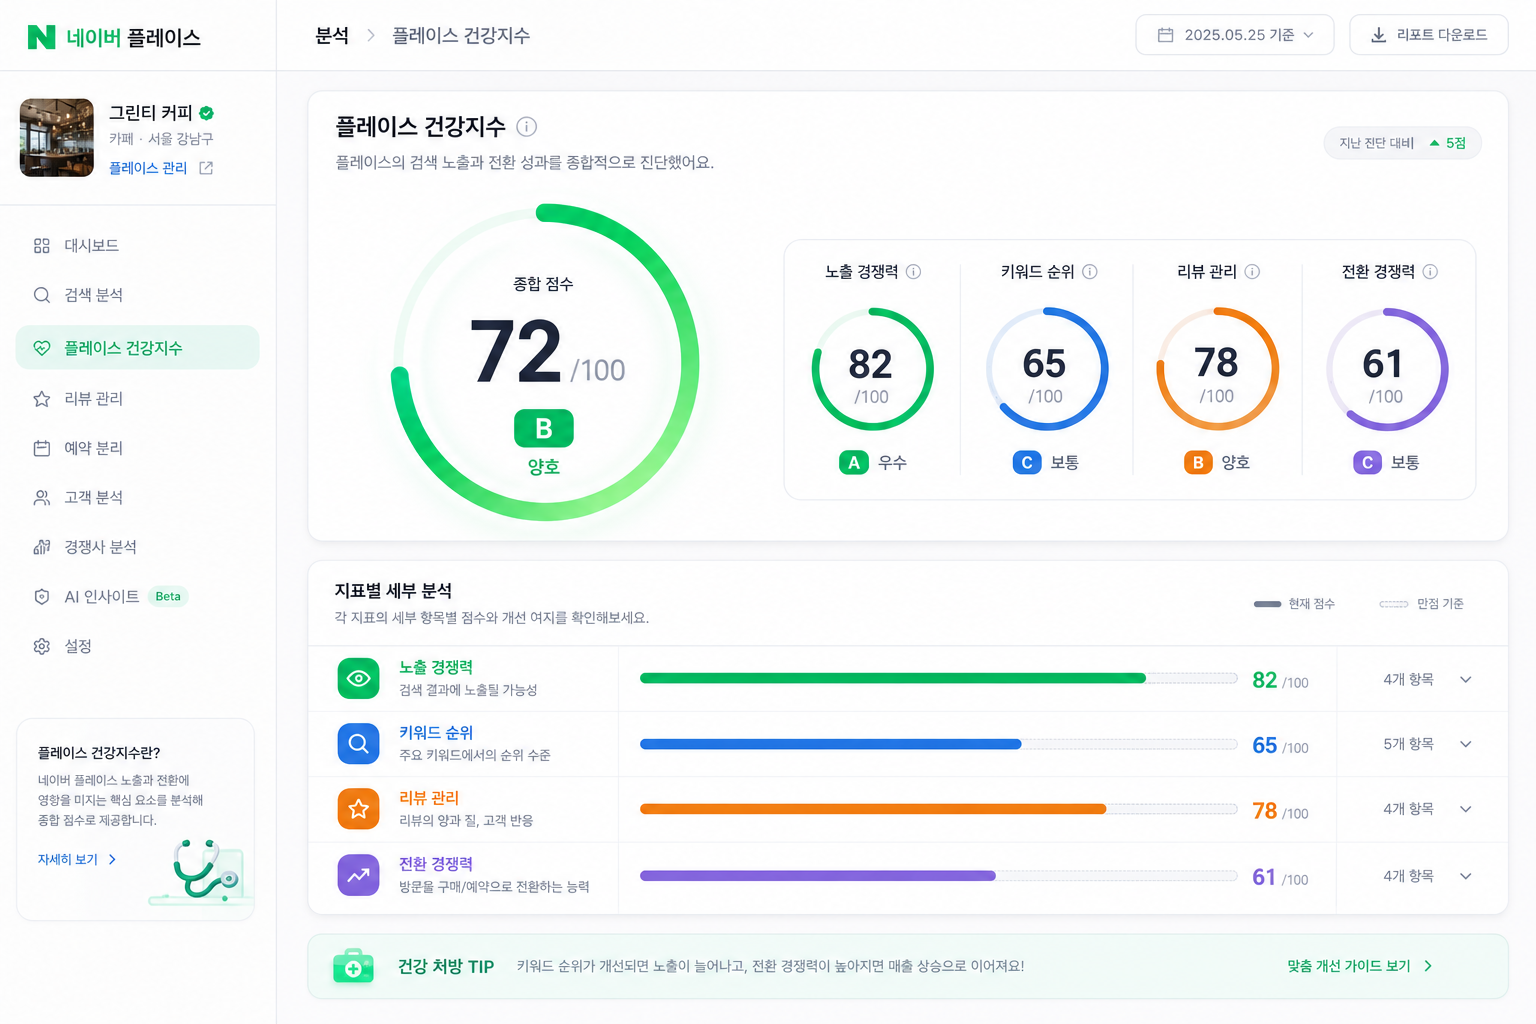Click the chart icon for 경쟁사 분석 menu
The height and width of the screenshot is (1024, 1536).
pyautogui.click(x=42, y=547)
